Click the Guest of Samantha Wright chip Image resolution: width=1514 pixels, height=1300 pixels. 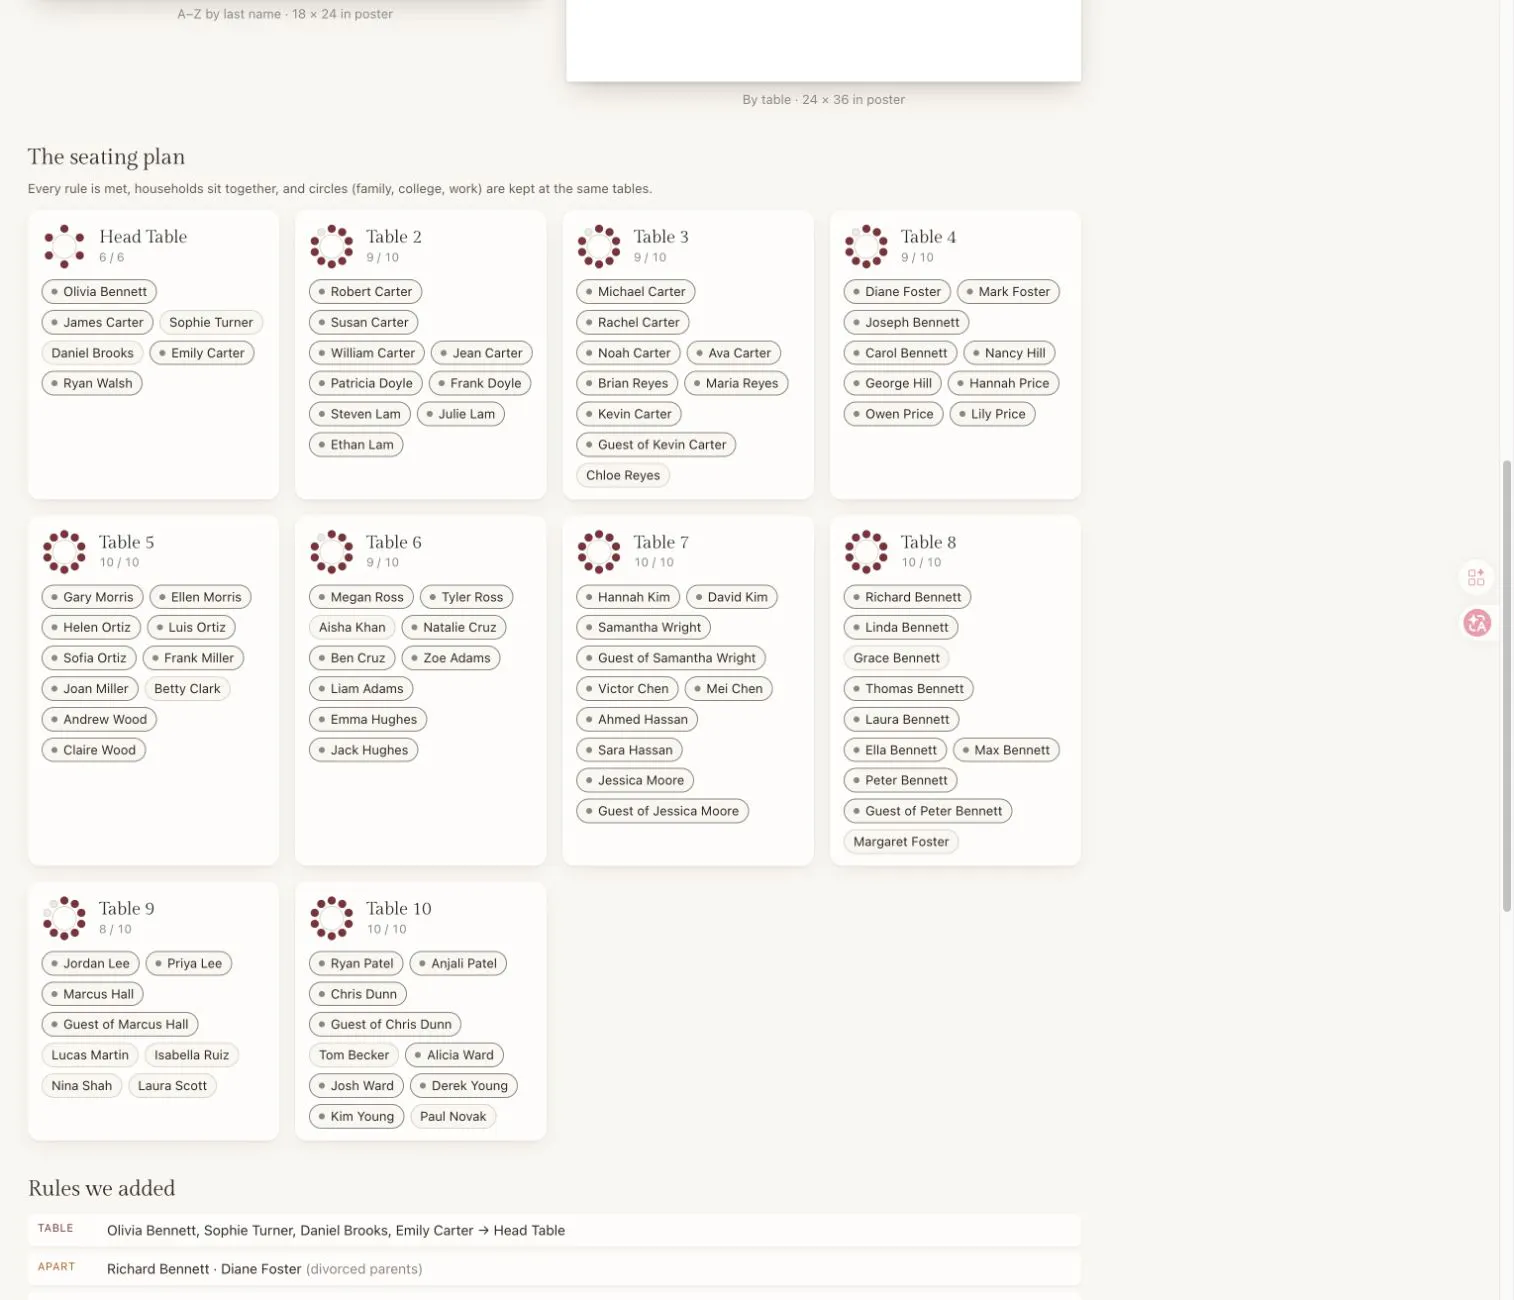[671, 658]
